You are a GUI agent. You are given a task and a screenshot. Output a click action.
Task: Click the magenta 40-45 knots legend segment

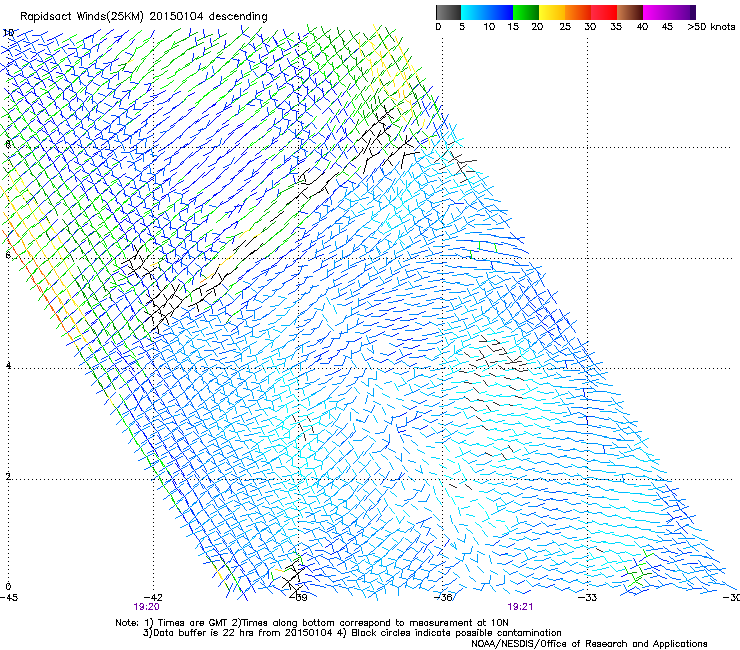pyautogui.click(x=656, y=12)
